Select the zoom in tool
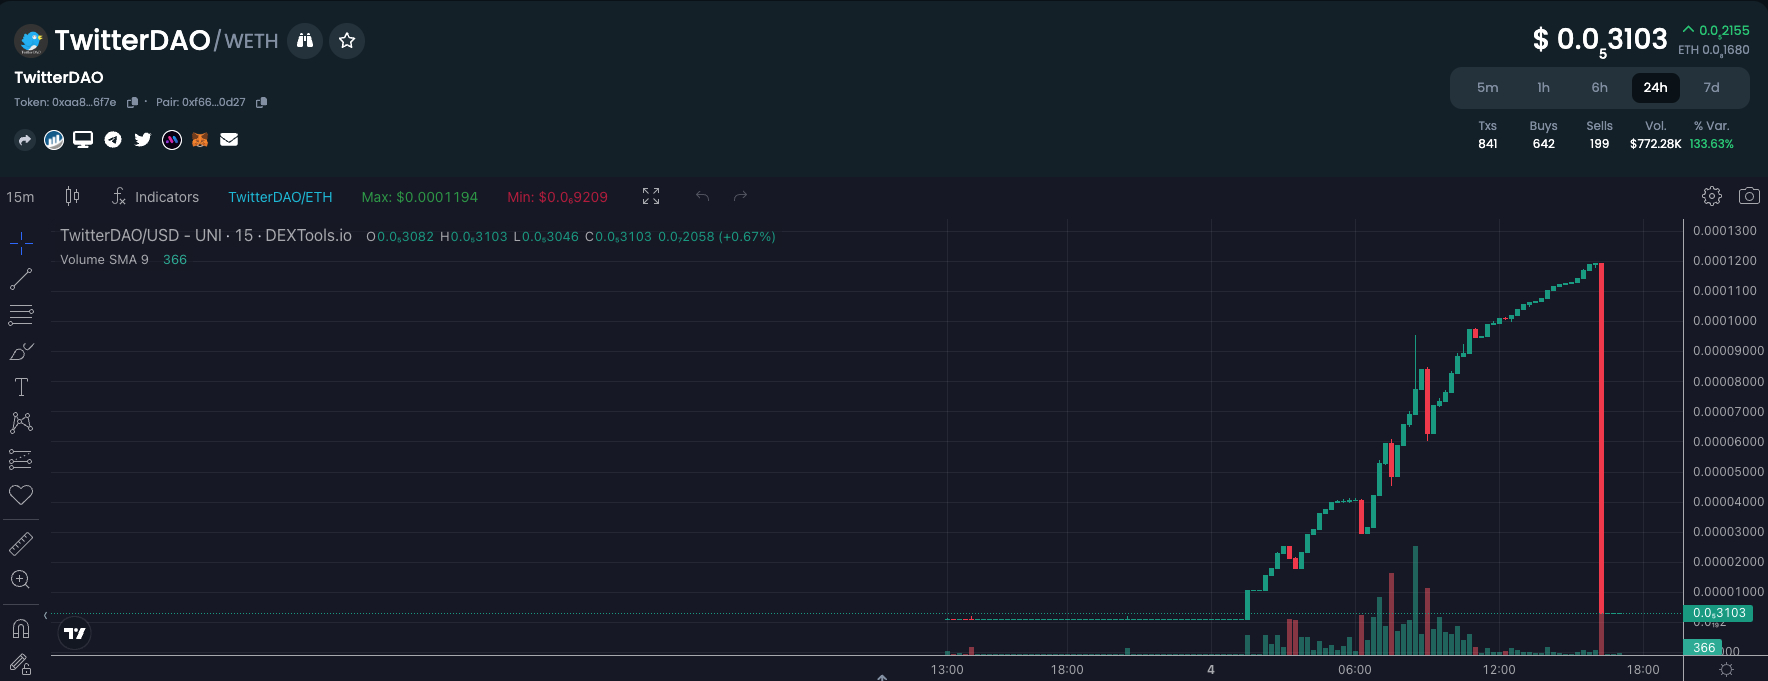This screenshot has height=681, width=1768. (21, 580)
